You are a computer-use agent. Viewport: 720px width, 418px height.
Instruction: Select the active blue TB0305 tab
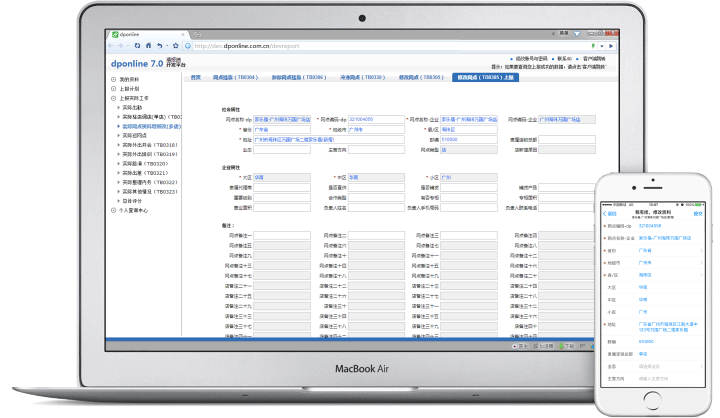point(485,77)
